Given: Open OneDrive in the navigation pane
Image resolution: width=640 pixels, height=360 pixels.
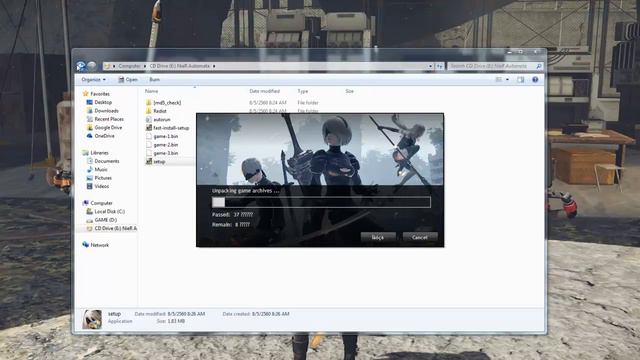Looking at the screenshot, I should click(x=100, y=136).
